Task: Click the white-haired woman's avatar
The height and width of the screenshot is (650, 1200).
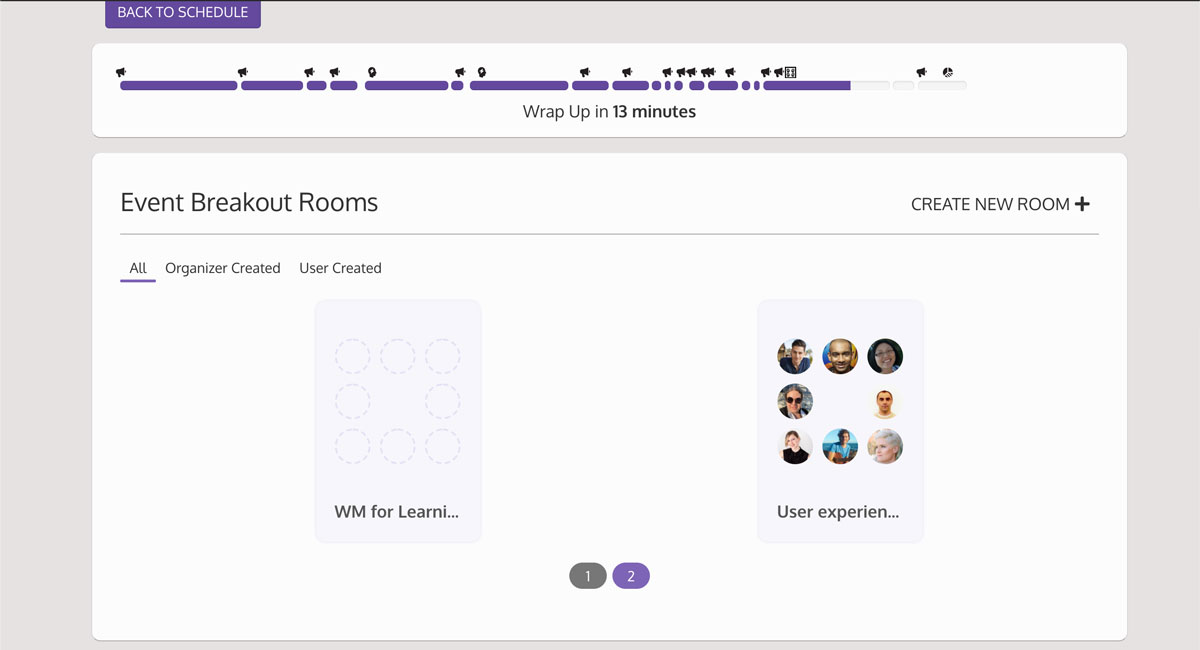Action: click(885, 446)
